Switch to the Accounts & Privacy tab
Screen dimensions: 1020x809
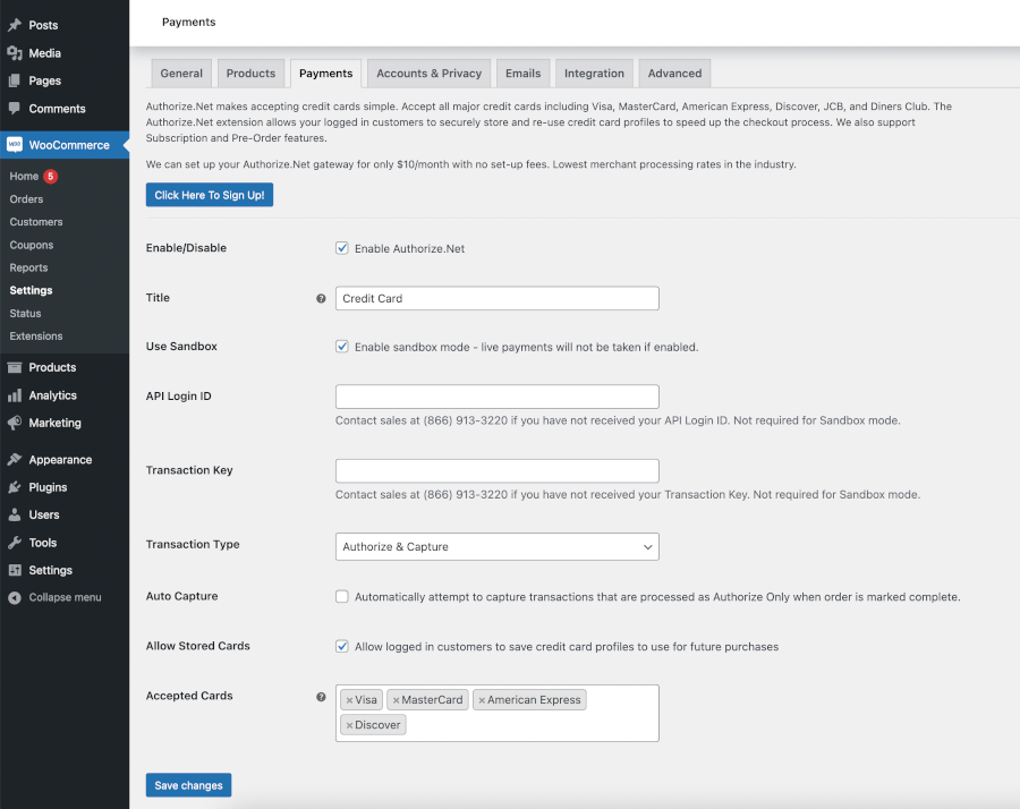pos(428,73)
